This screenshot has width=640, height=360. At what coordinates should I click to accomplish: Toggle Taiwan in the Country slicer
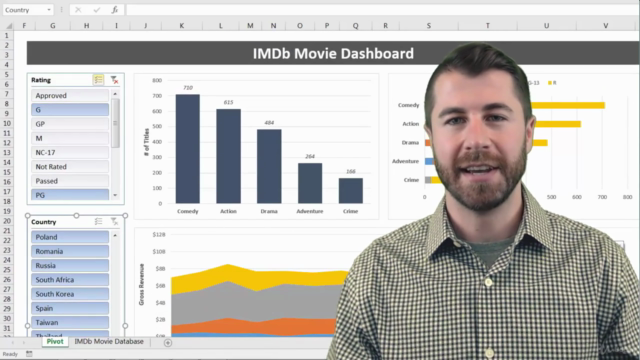coord(70,323)
